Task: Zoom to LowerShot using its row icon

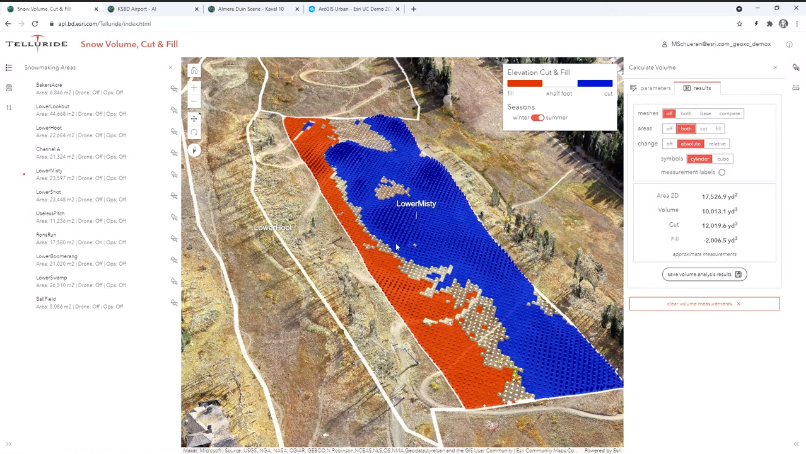Action: (174, 196)
